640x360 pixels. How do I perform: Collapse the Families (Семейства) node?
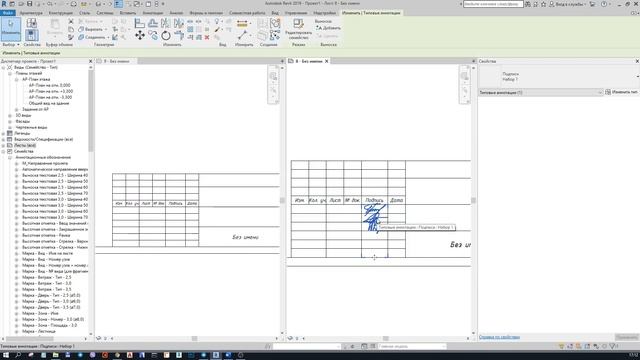(x=3, y=151)
